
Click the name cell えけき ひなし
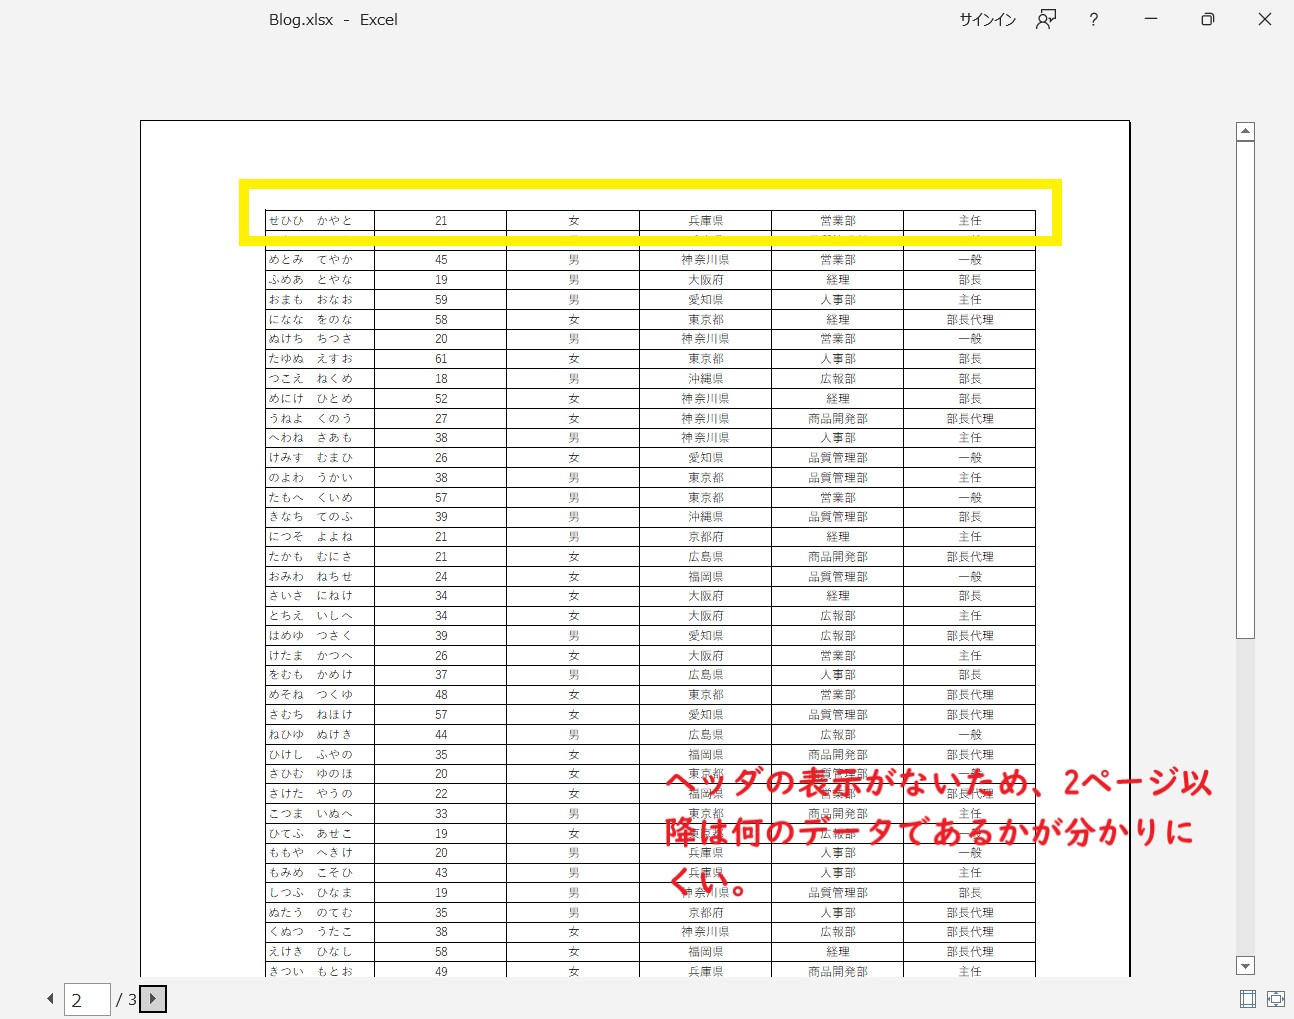[x=320, y=952]
